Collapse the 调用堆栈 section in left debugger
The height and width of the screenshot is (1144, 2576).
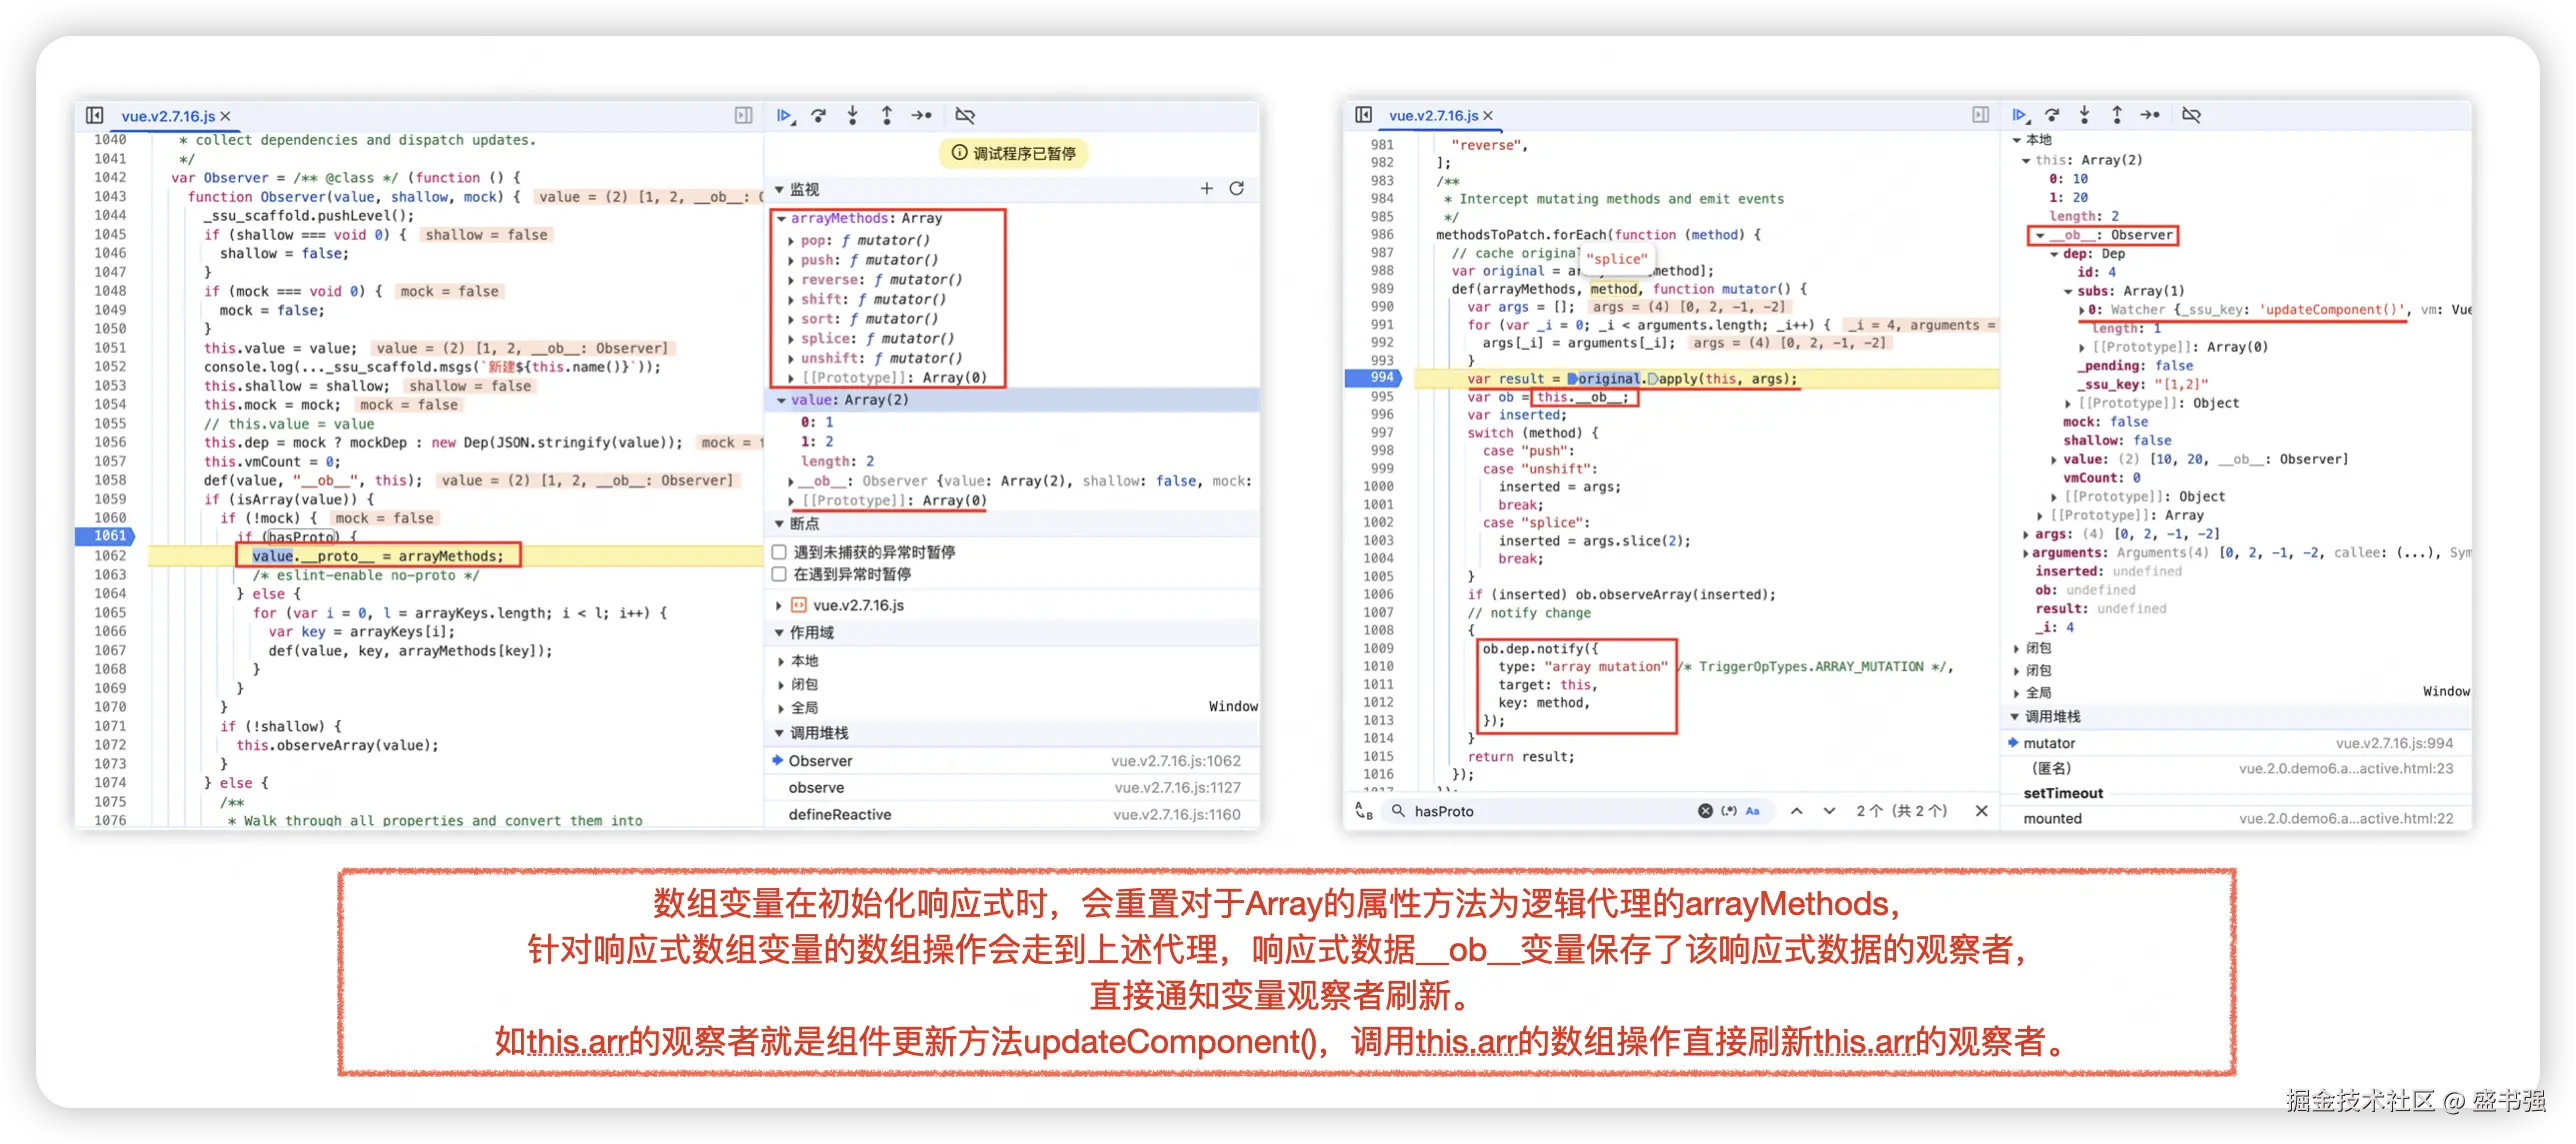[780, 733]
